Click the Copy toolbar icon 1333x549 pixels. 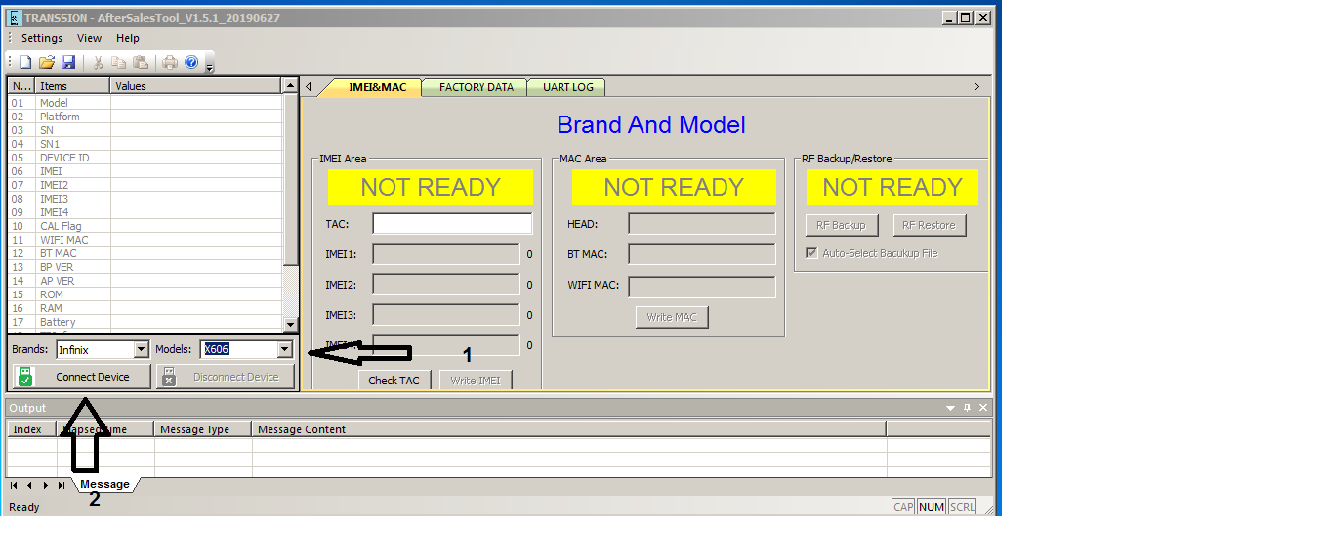tap(119, 62)
